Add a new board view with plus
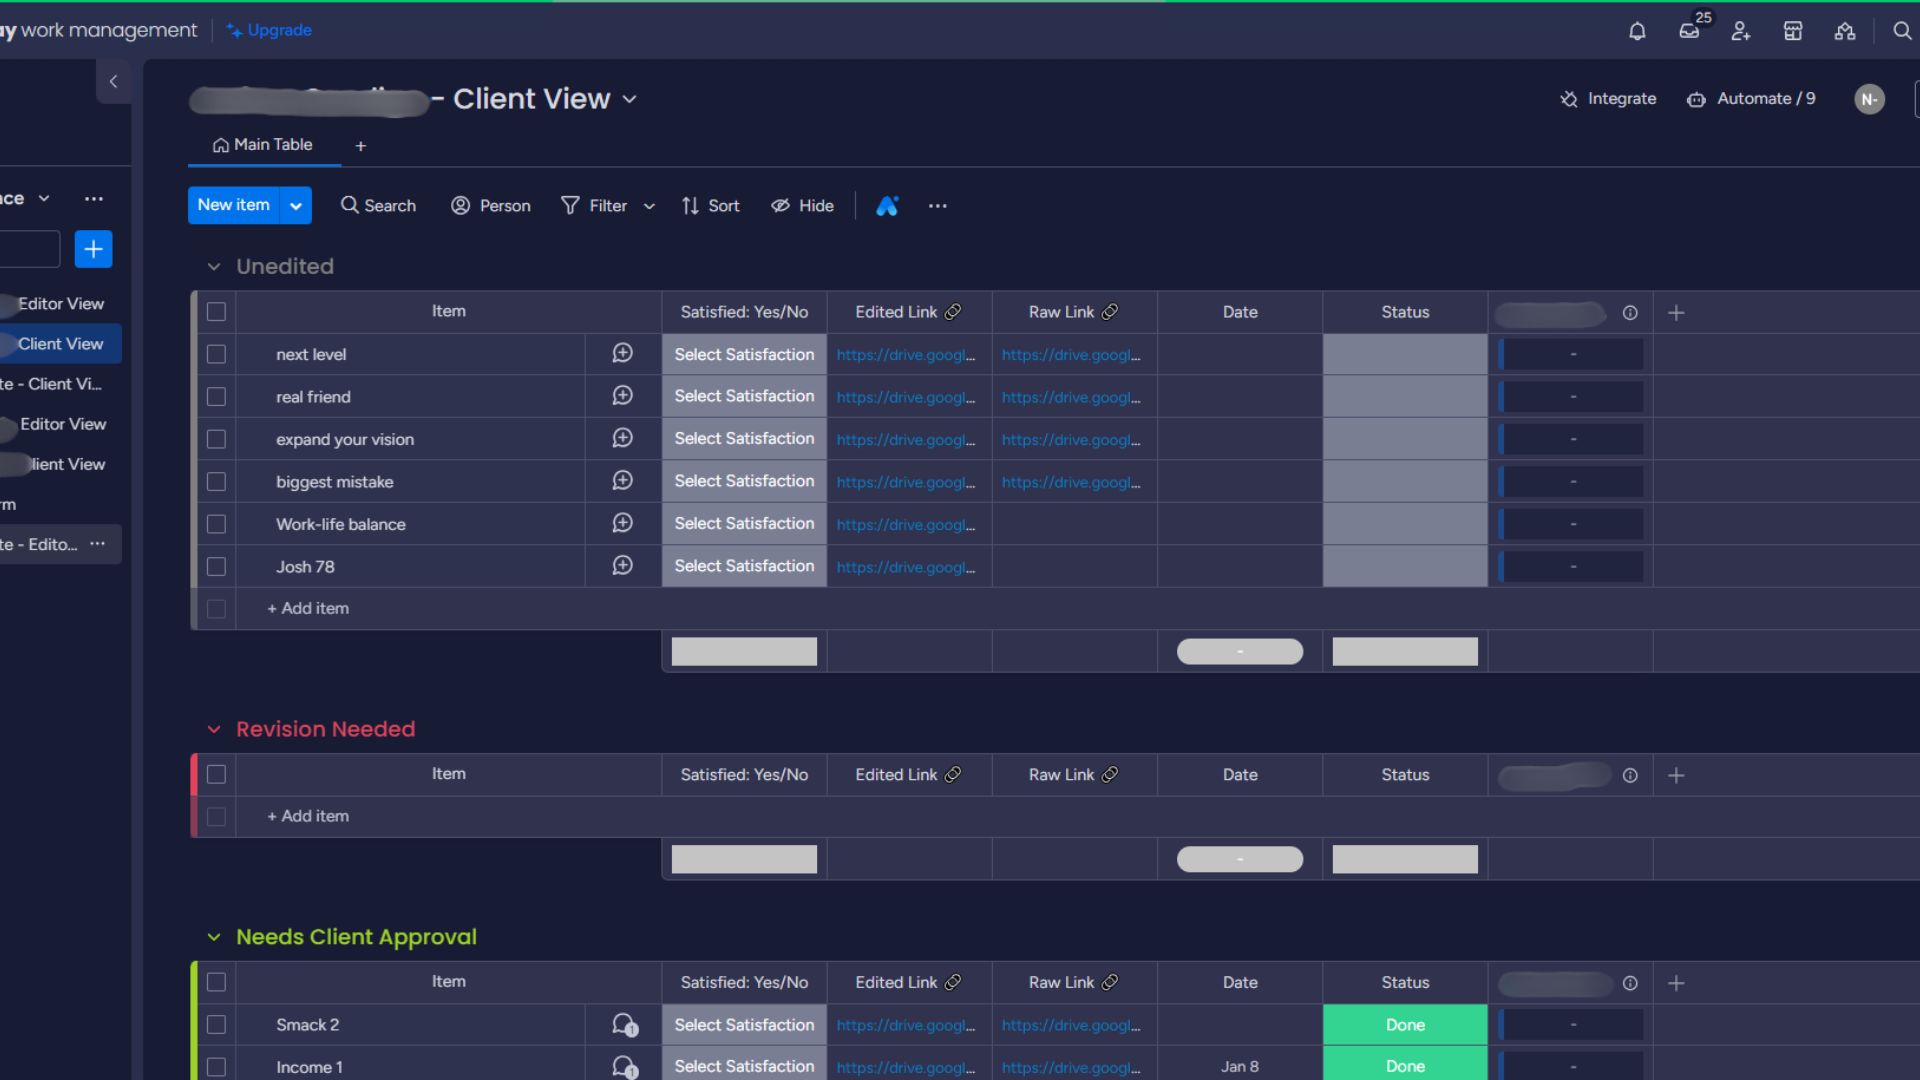This screenshot has height=1080, width=1920. click(x=361, y=146)
